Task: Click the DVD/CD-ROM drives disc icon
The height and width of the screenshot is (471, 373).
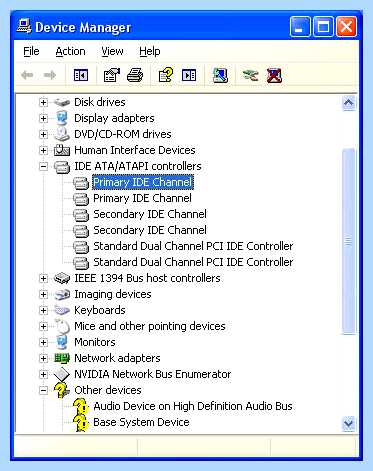Action: (62, 134)
